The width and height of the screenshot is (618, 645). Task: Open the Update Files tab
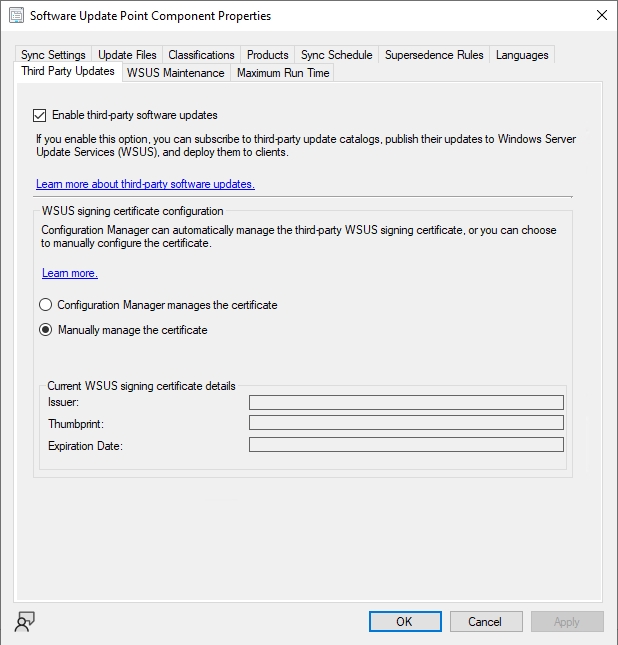127,55
